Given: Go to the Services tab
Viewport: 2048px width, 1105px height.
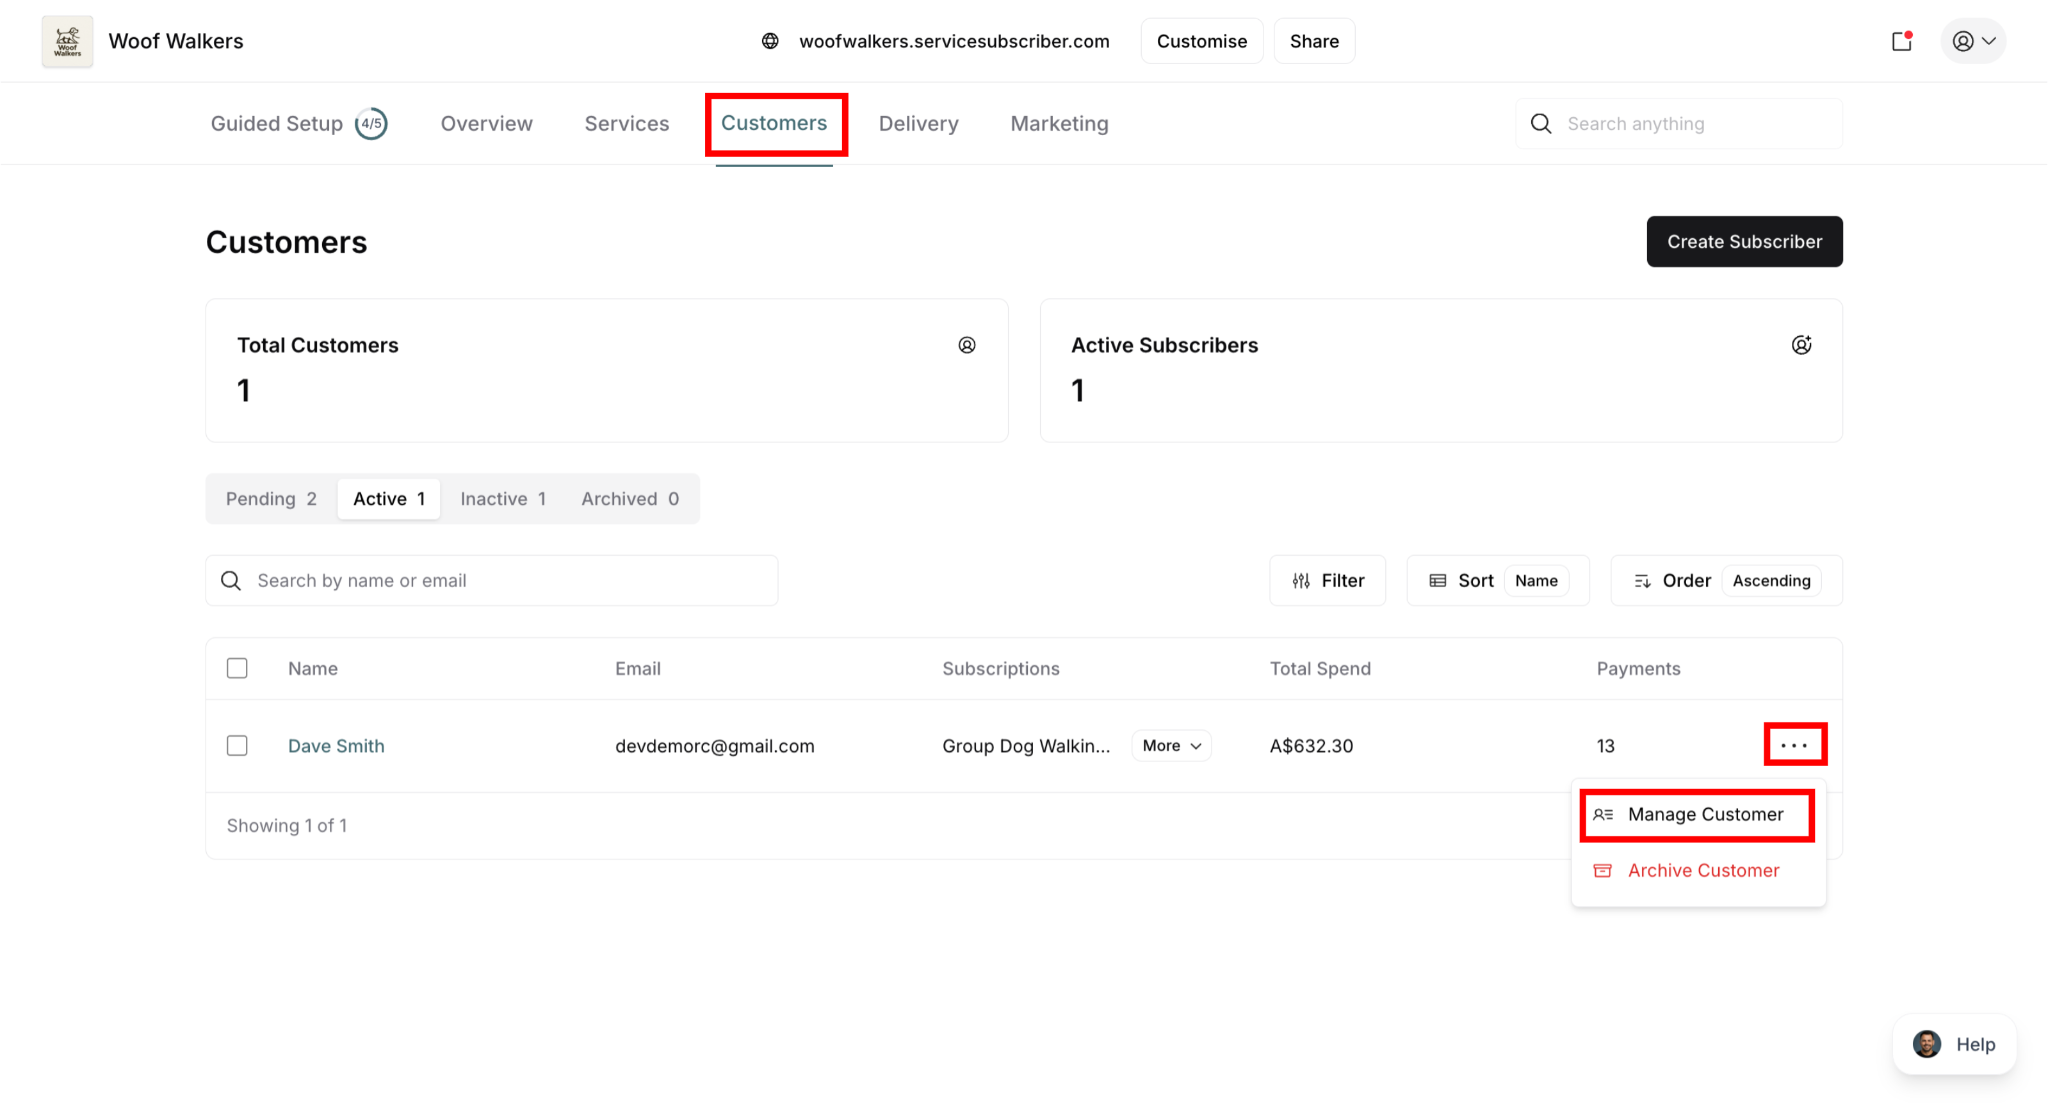Looking at the screenshot, I should (626, 124).
